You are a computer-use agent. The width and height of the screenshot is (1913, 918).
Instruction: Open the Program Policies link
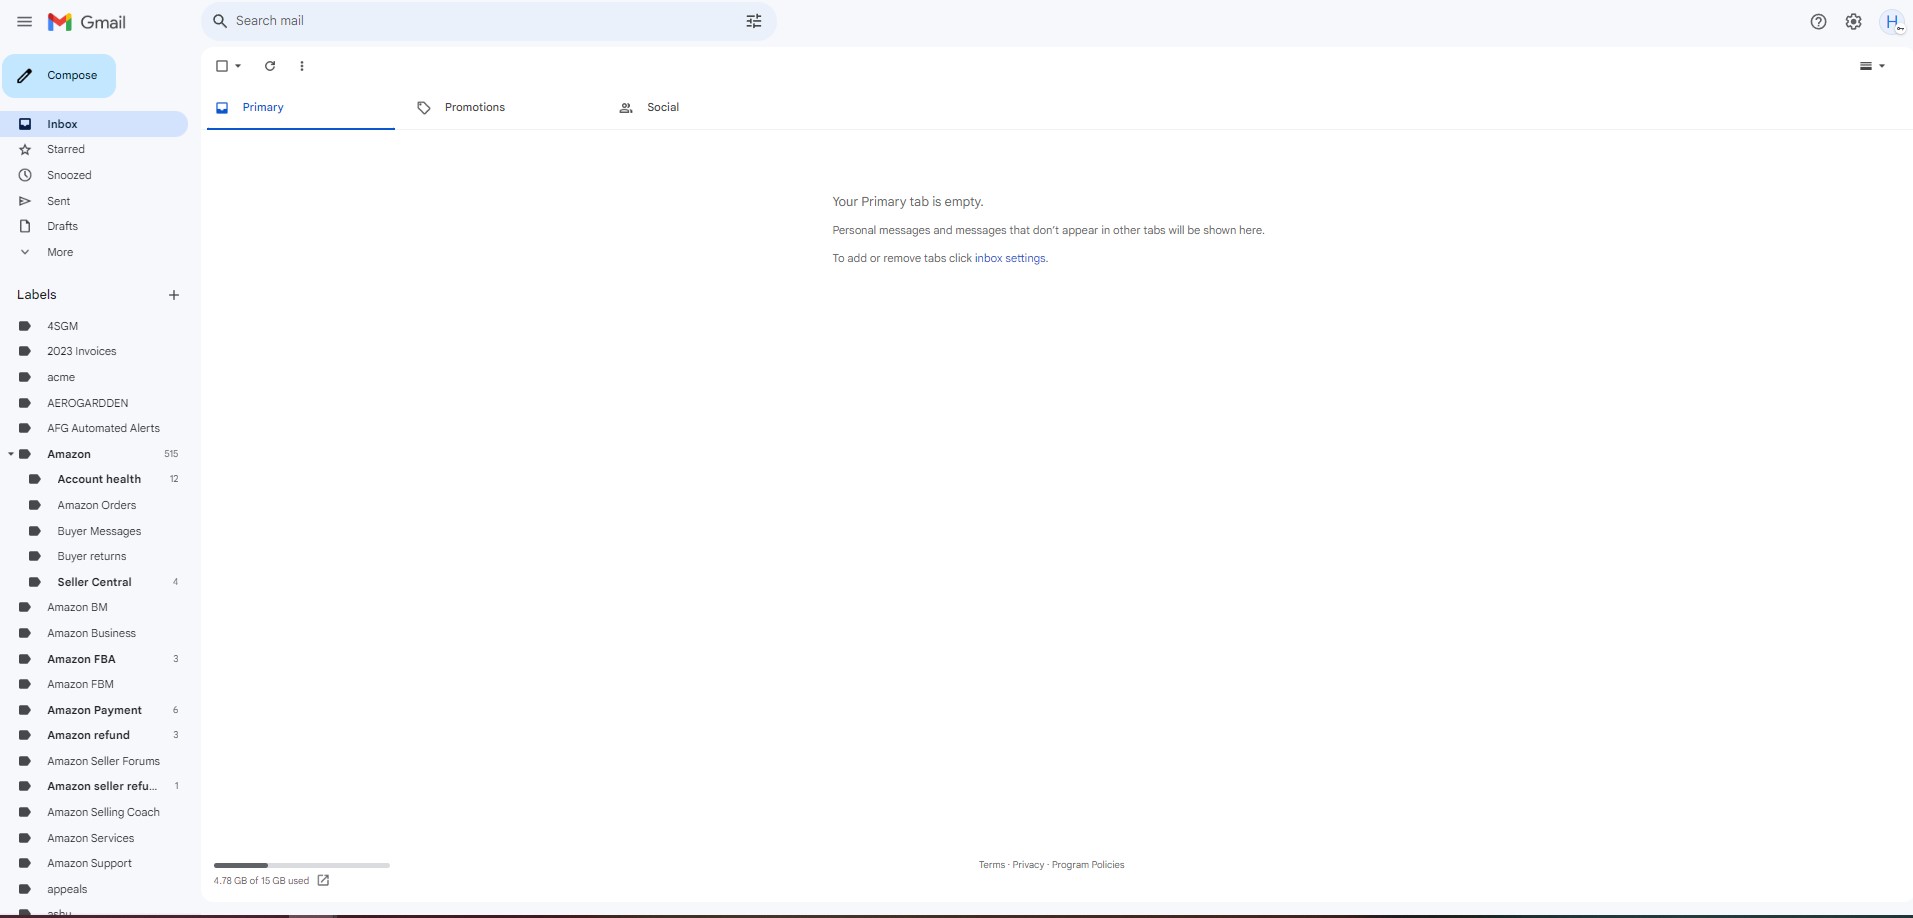coord(1088,865)
